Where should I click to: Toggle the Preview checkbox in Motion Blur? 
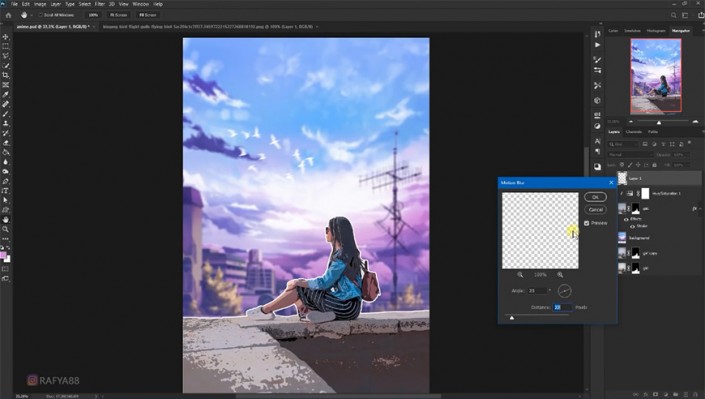click(x=586, y=223)
